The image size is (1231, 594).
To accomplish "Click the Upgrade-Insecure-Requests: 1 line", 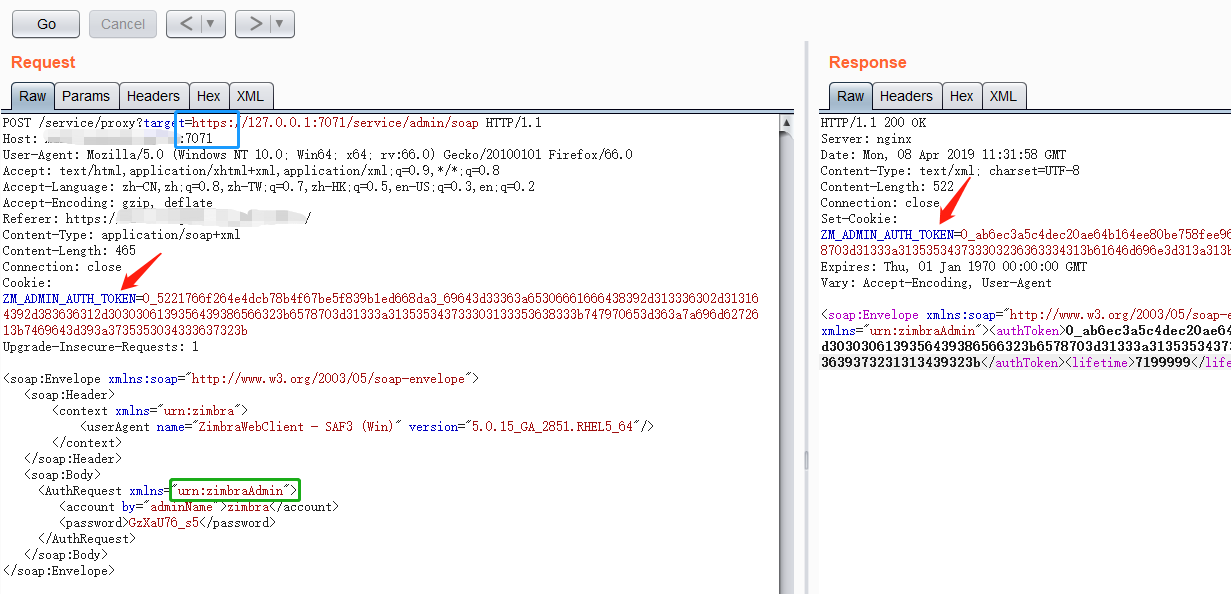I will pyautogui.click(x=101, y=347).
